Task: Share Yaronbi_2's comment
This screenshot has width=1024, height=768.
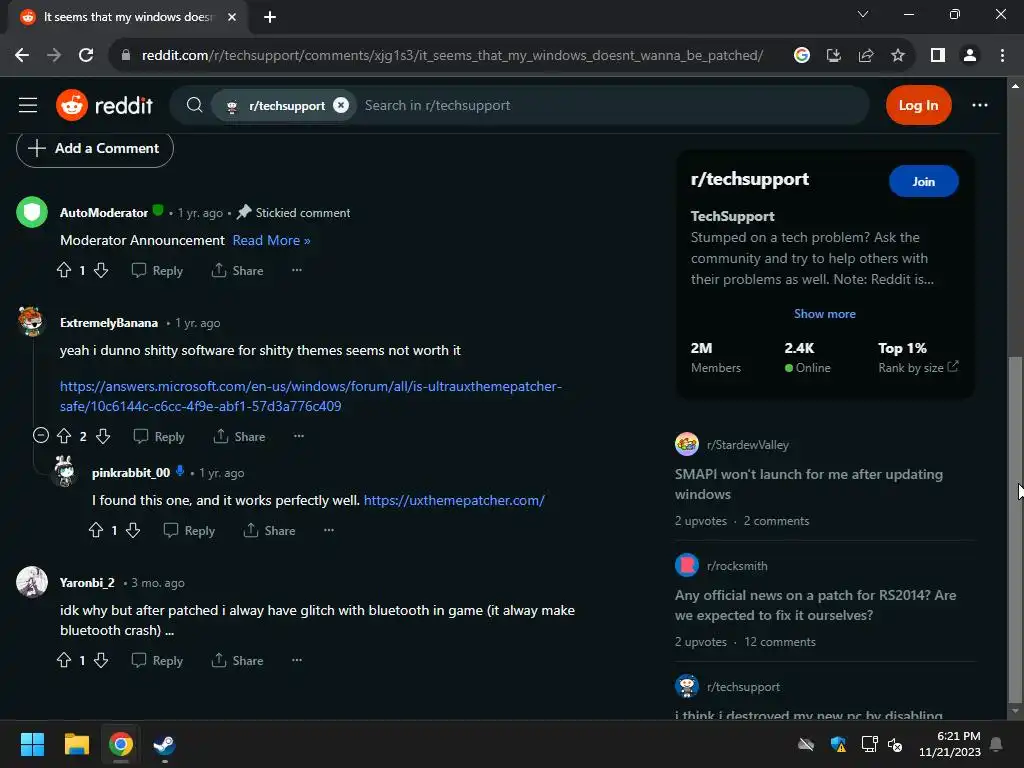Action: pyautogui.click(x=237, y=660)
